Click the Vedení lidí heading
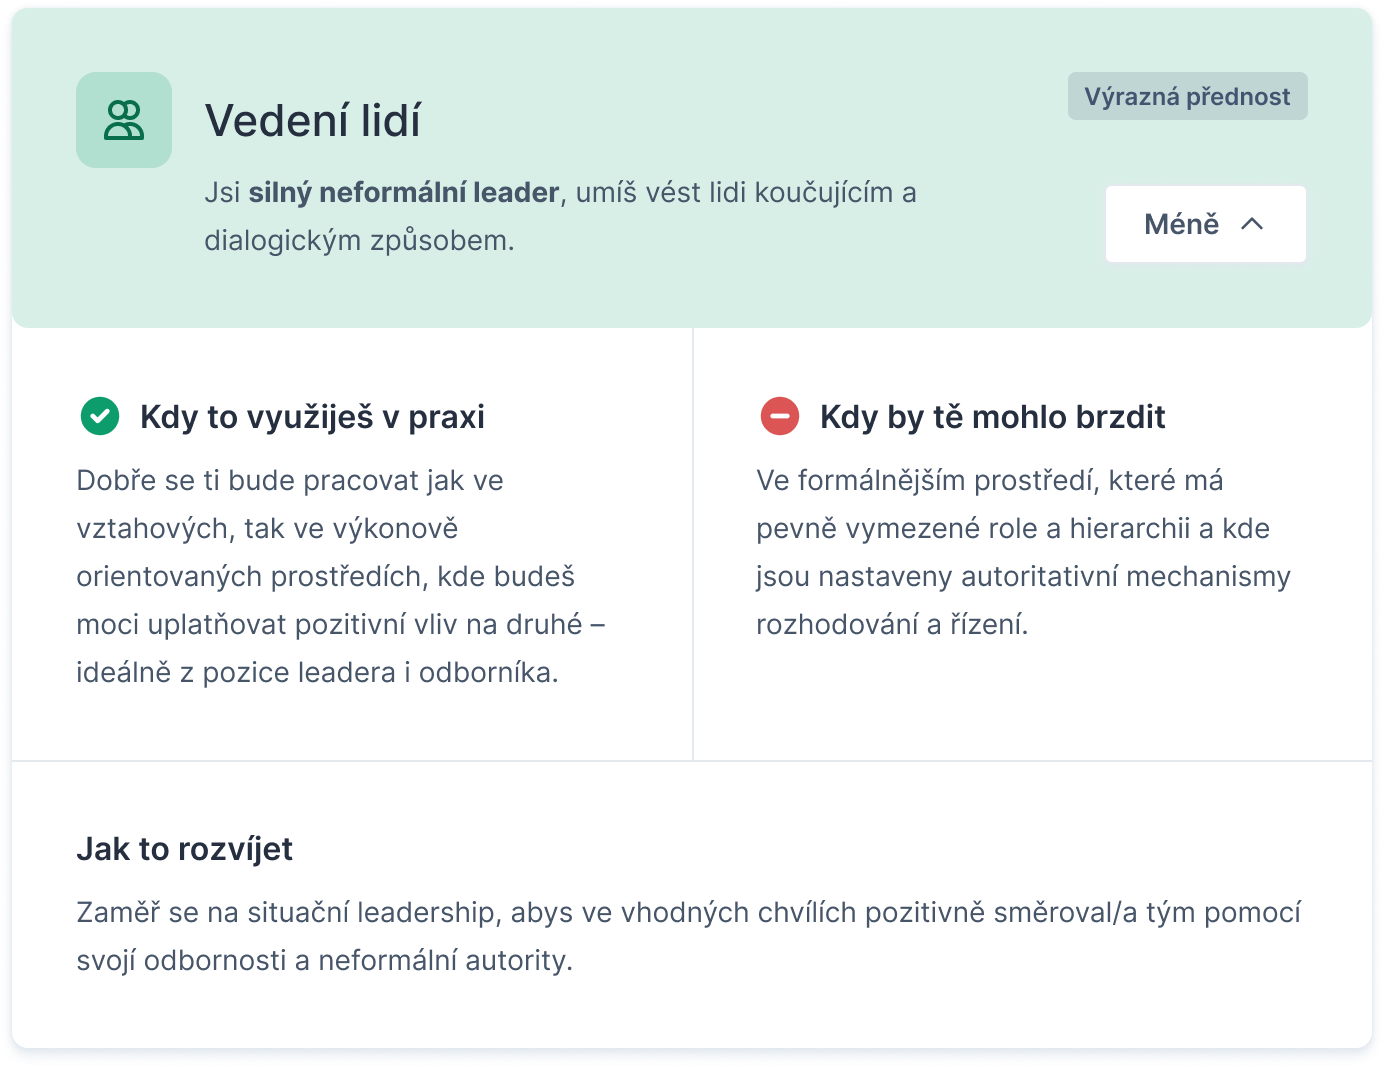The image size is (1384, 1068). 313,121
